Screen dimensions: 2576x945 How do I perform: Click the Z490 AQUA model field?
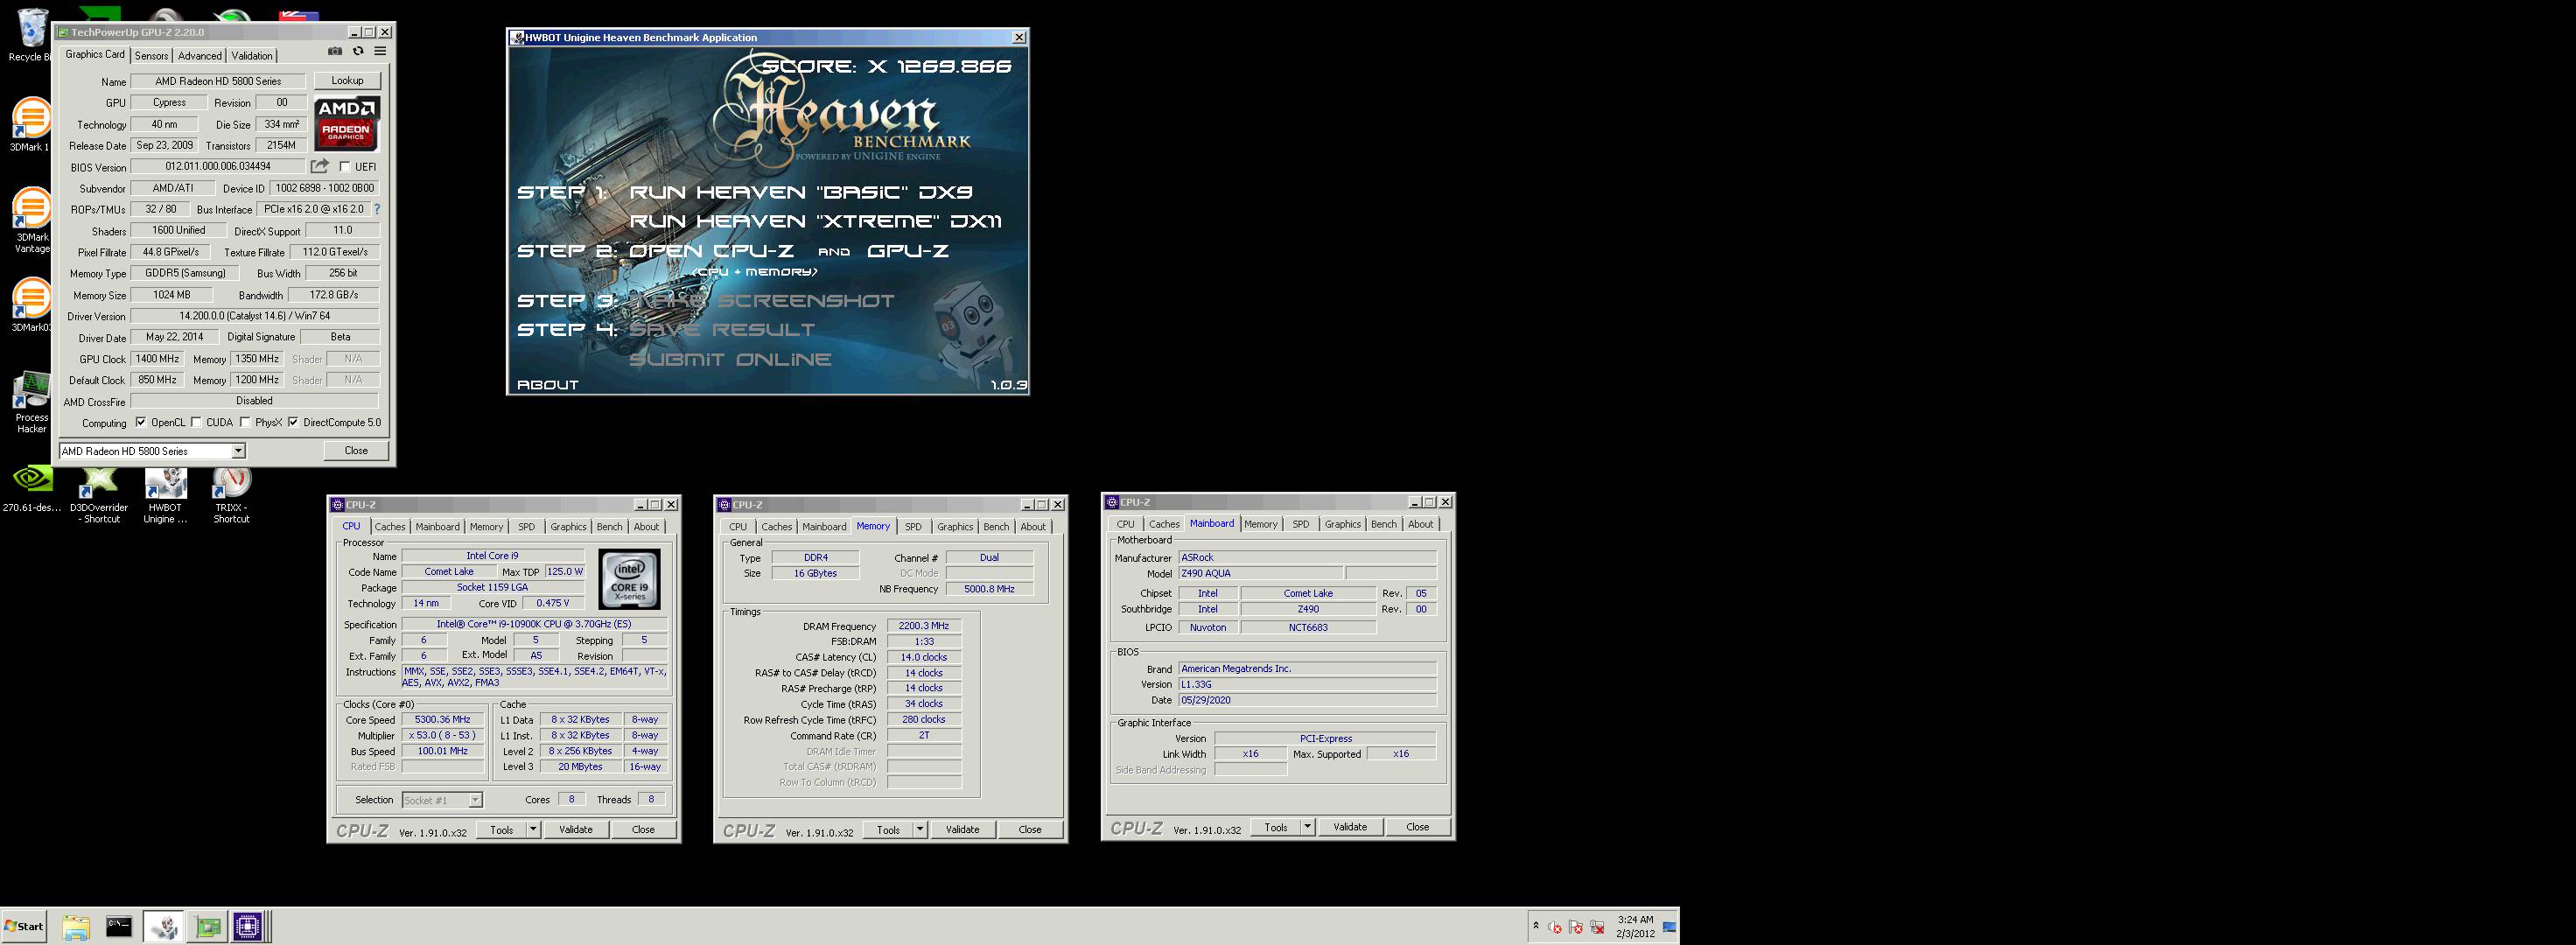click(x=1259, y=574)
